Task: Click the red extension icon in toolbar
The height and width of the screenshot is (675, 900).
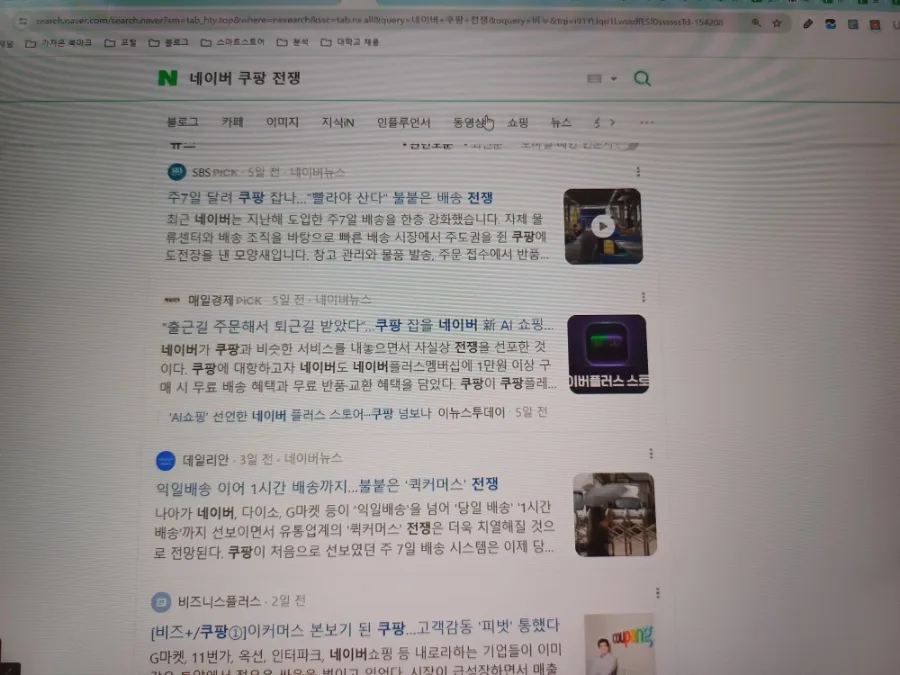Action: (x=875, y=25)
